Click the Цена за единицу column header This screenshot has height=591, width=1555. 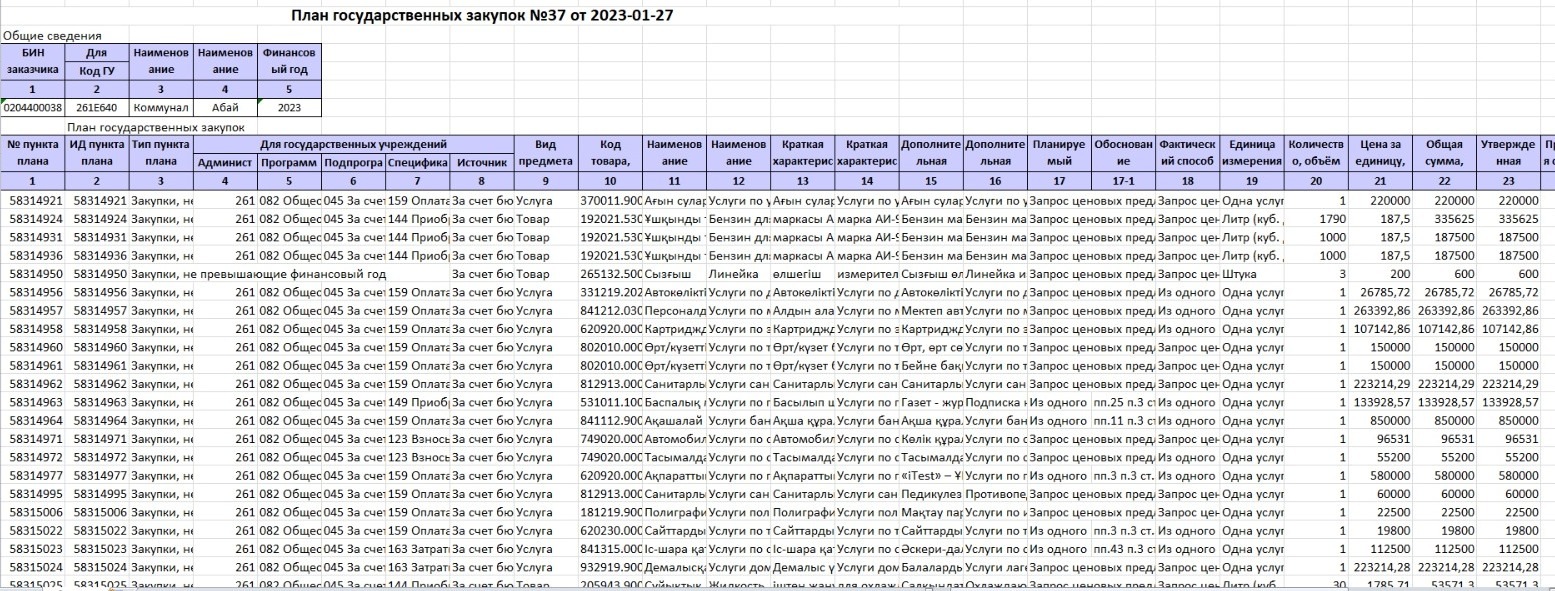click(x=1379, y=153)
